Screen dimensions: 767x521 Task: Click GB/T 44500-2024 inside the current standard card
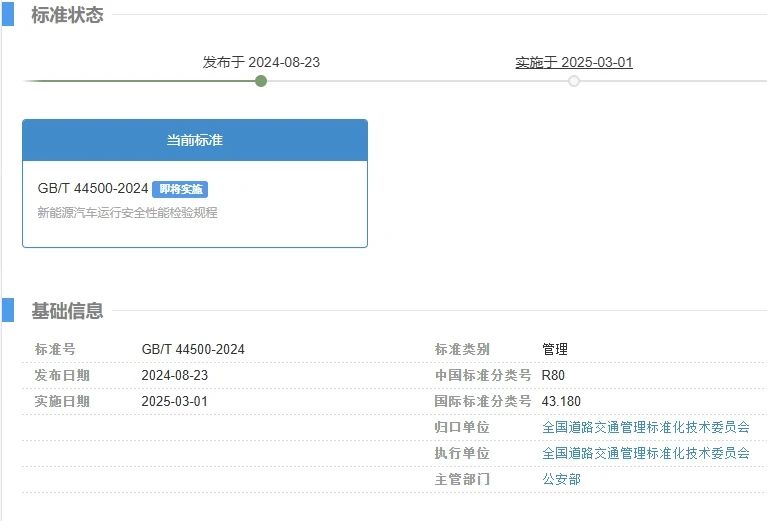[93, 189]
